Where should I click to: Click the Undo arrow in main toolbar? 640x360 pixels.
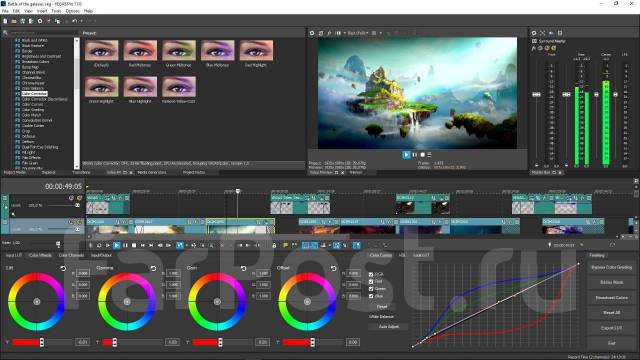coord(74,21)
